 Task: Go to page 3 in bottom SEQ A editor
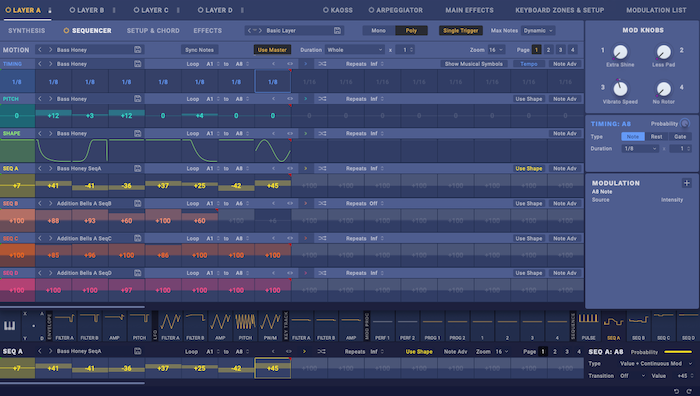567,351
